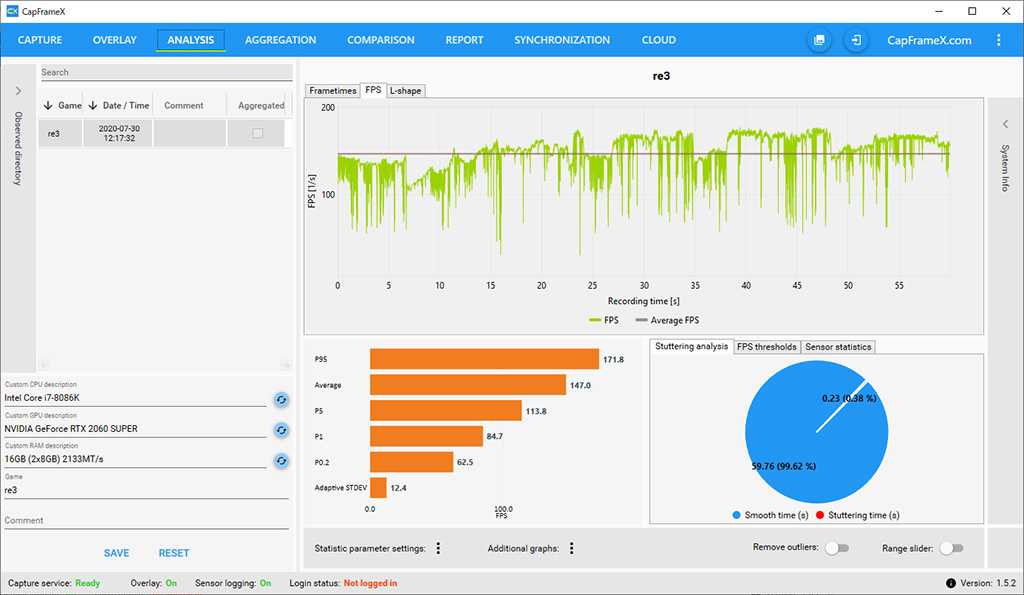
Task: Open the COMPARISON tab
Action: 380,40
